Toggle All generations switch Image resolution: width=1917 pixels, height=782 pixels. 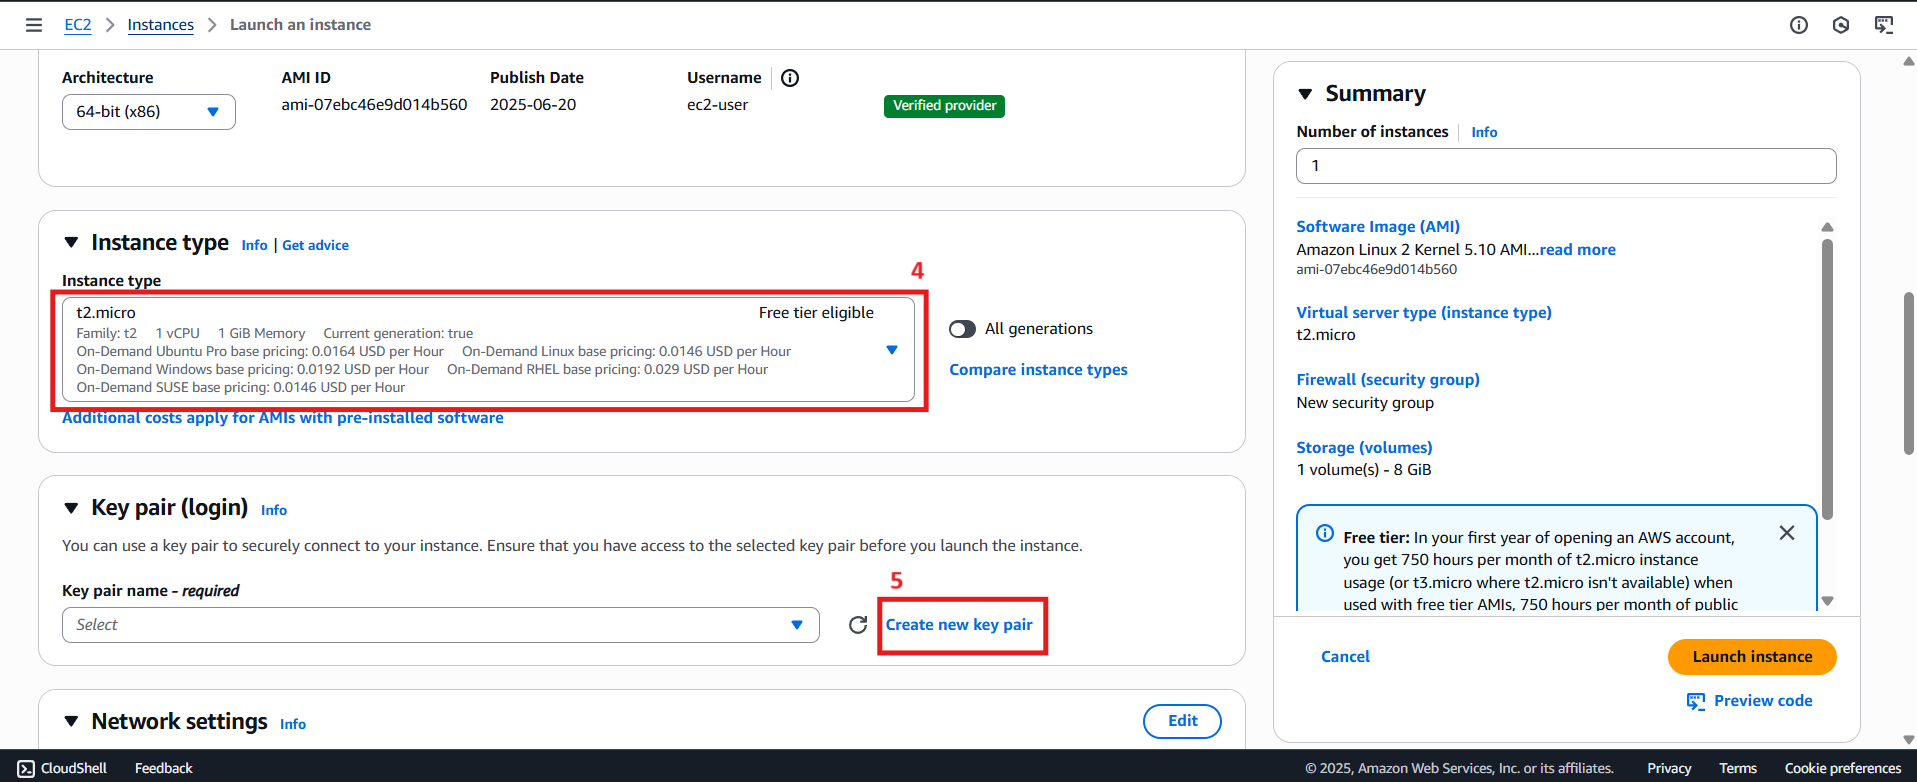(x=962, y=329)
